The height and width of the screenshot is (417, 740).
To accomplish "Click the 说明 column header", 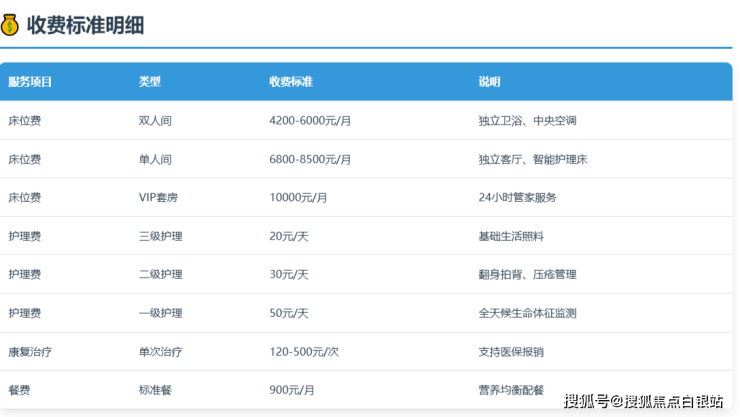I will (490, 82).
